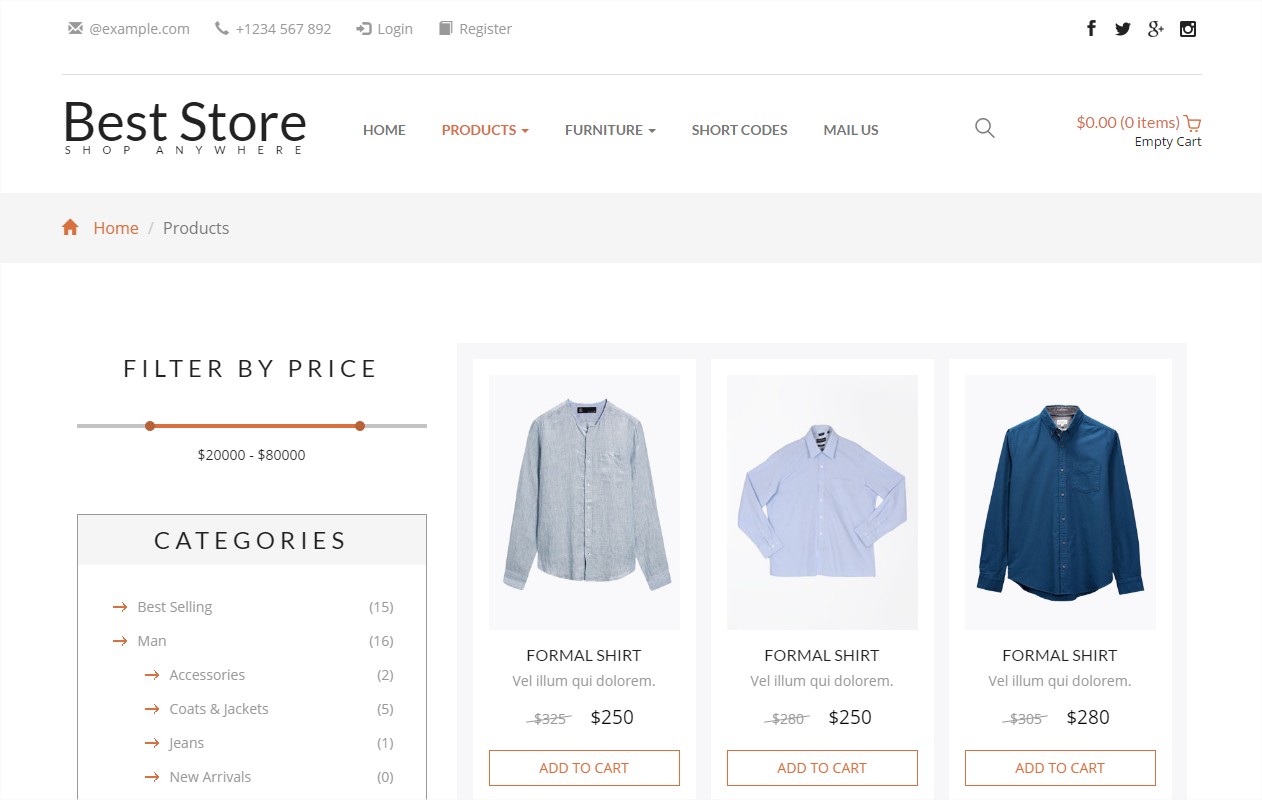
Task: Click the phone handset icon
Action: coord(222,28)
